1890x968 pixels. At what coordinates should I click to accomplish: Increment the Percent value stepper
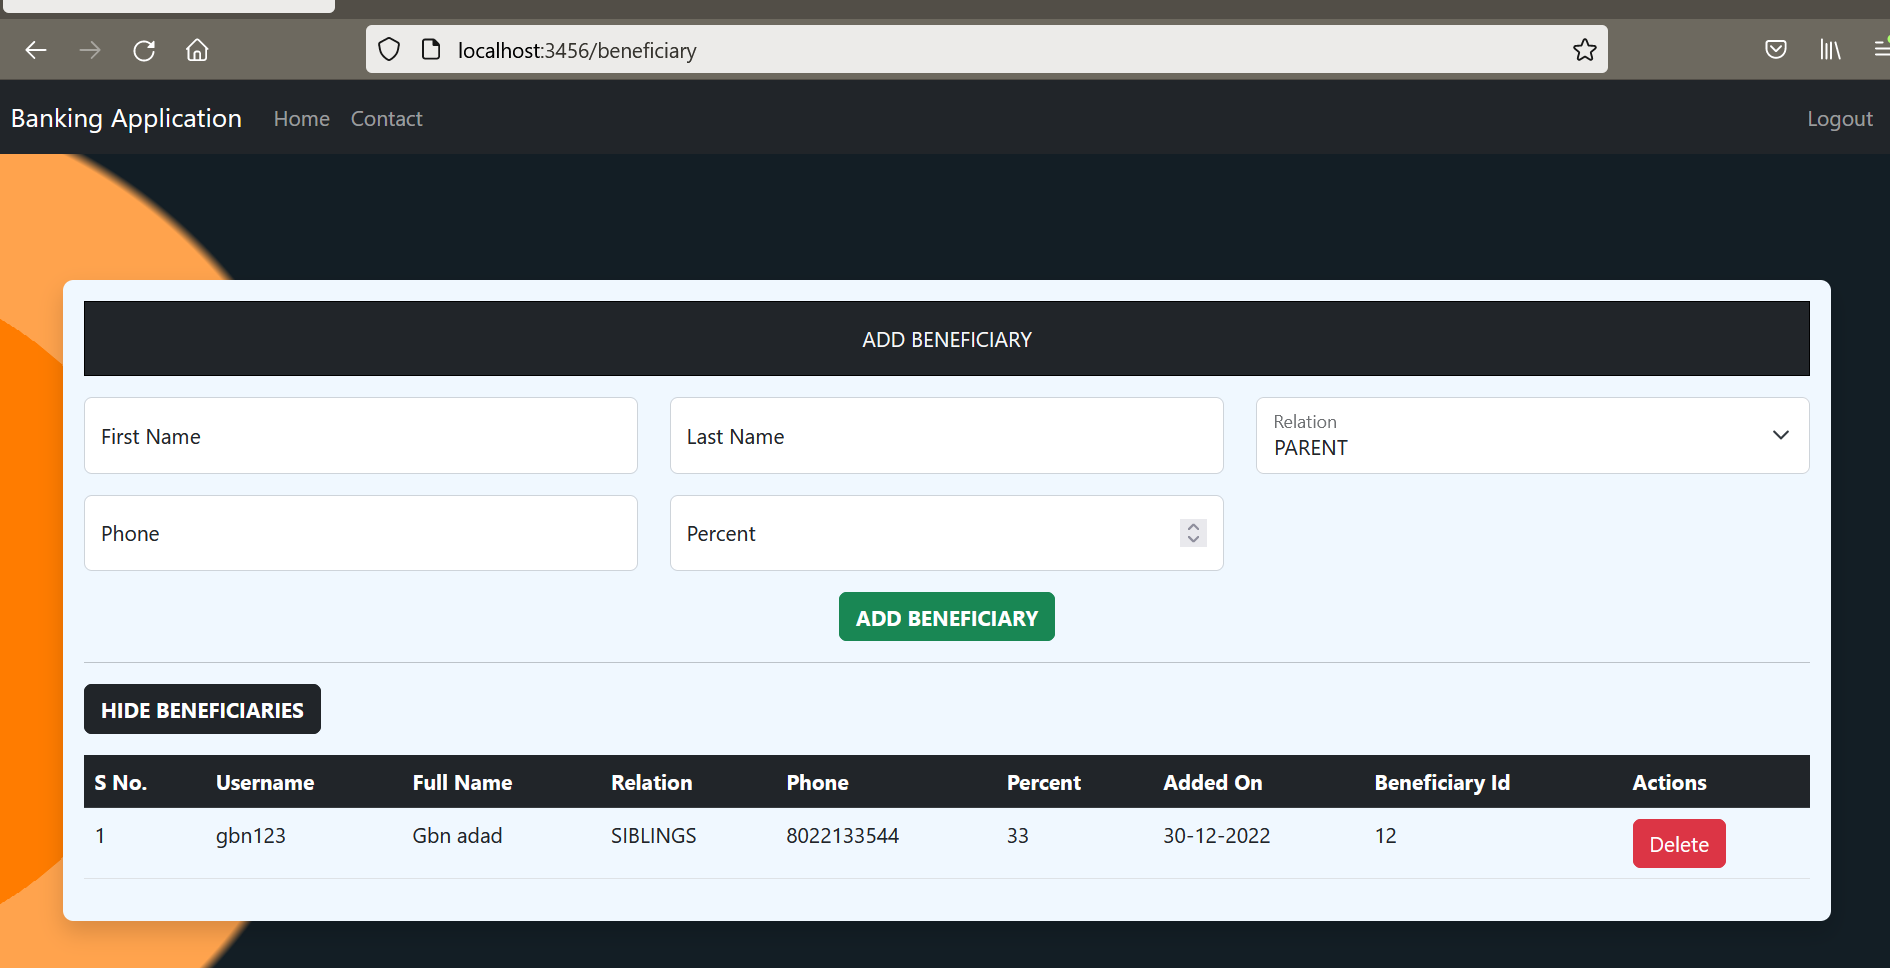tap(1191, 527)
